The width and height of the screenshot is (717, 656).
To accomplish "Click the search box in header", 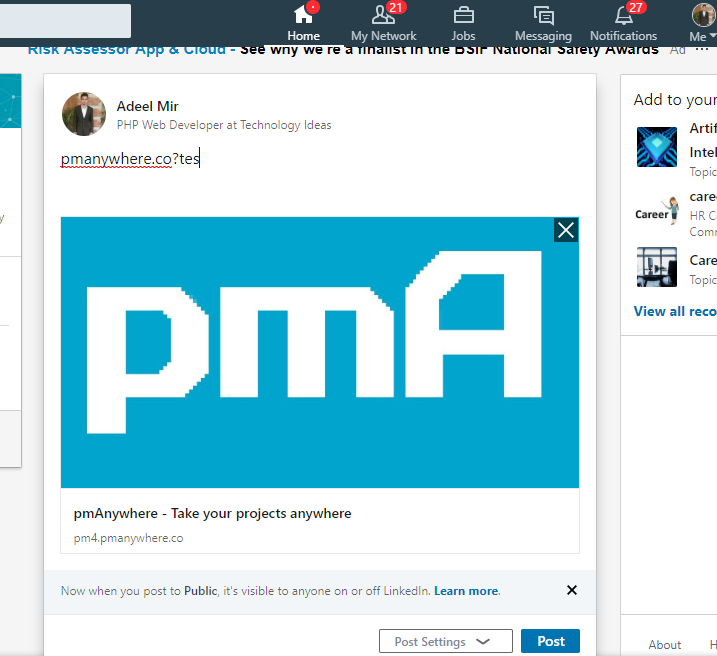I will click(65, 21).
